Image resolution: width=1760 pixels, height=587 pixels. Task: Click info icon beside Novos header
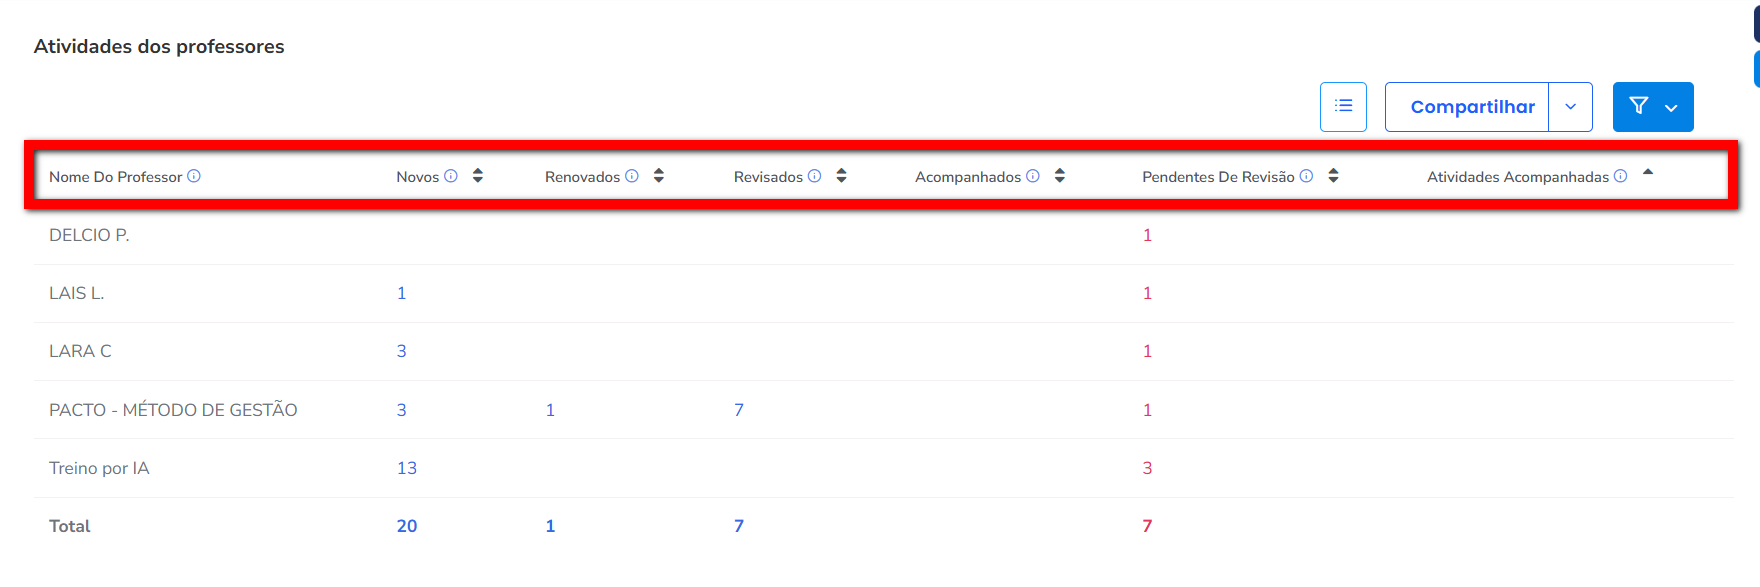click(451, 176)
